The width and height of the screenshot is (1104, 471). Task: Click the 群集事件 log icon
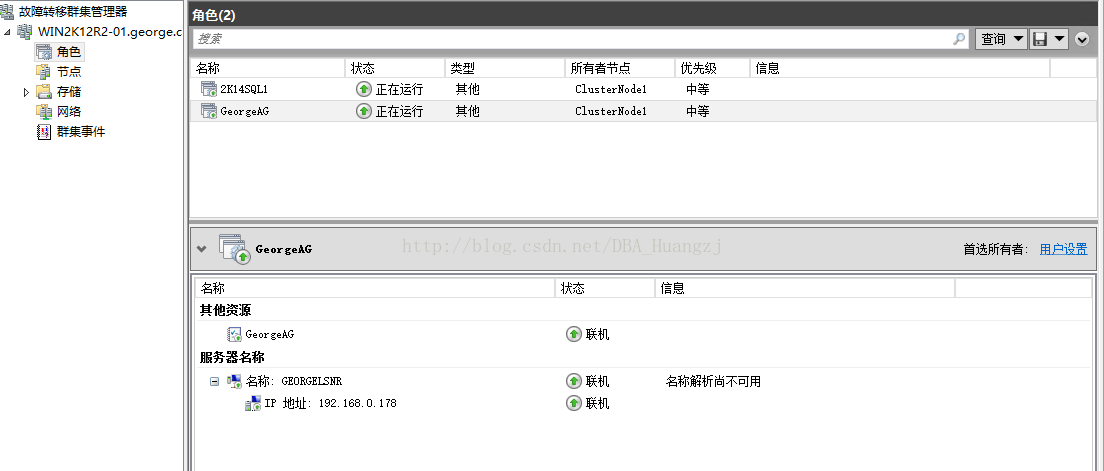coord(44,132)
